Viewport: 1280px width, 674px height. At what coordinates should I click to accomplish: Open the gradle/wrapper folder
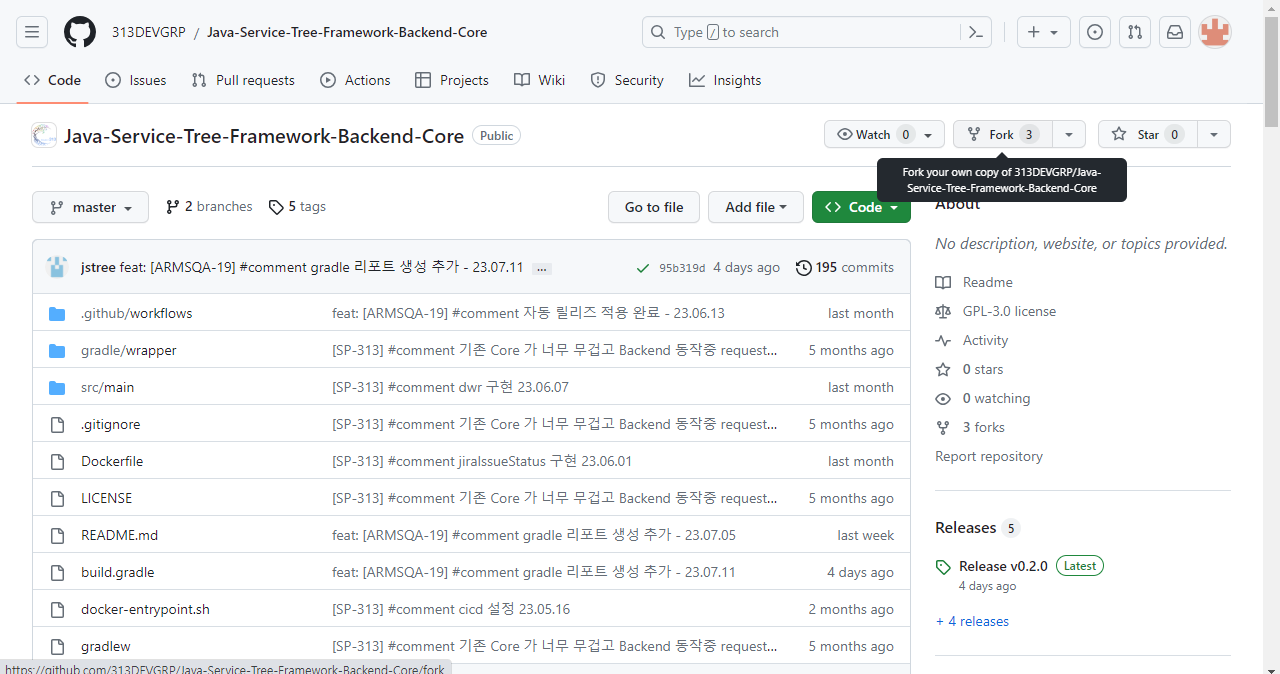coord(129,350)
